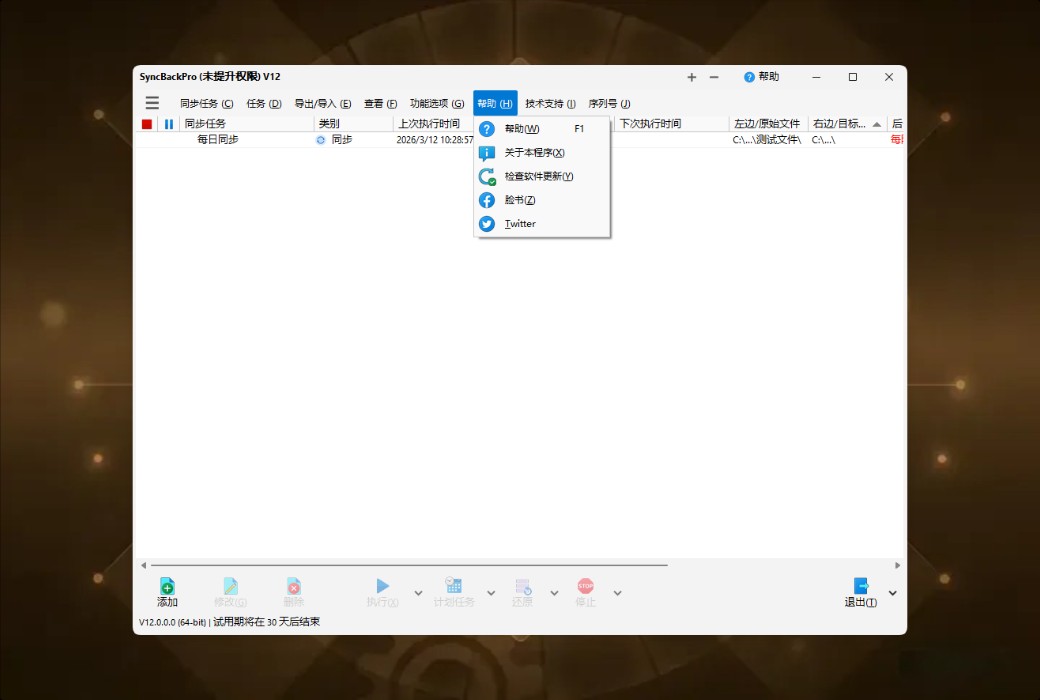Click the red Stop (停止) icon
This screenshot has height=700, width=1040.
pos(585,588)
